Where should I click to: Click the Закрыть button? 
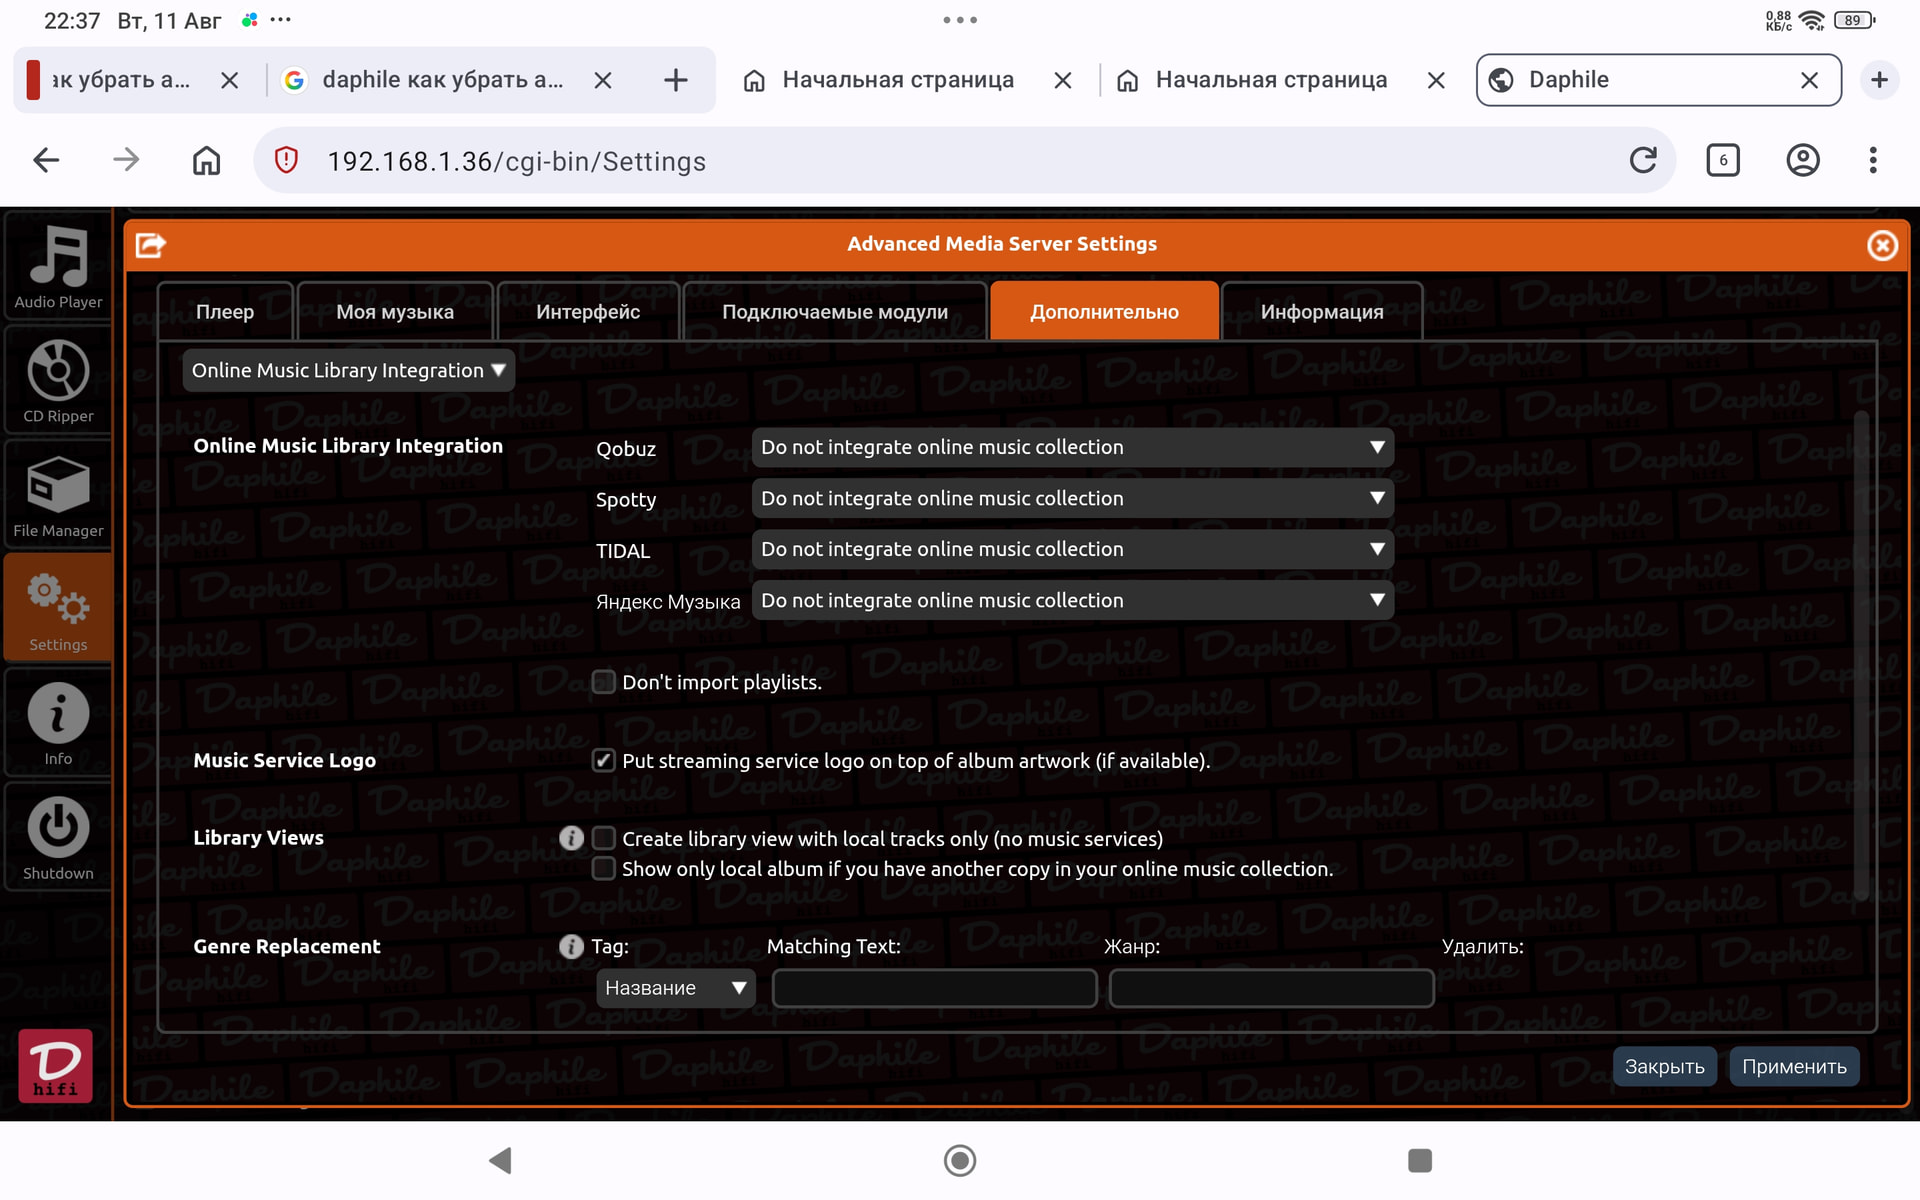(1665, 1066)
